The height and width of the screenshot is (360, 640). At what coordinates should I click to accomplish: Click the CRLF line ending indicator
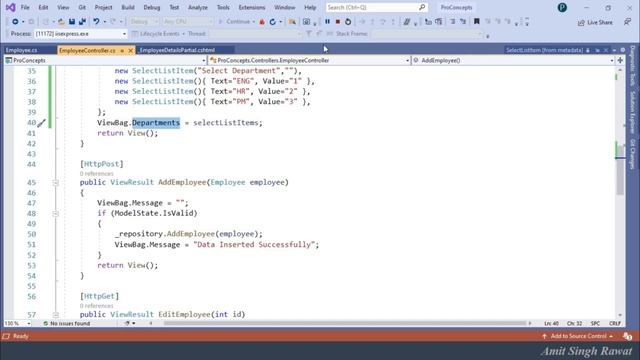tap(615, 323)
